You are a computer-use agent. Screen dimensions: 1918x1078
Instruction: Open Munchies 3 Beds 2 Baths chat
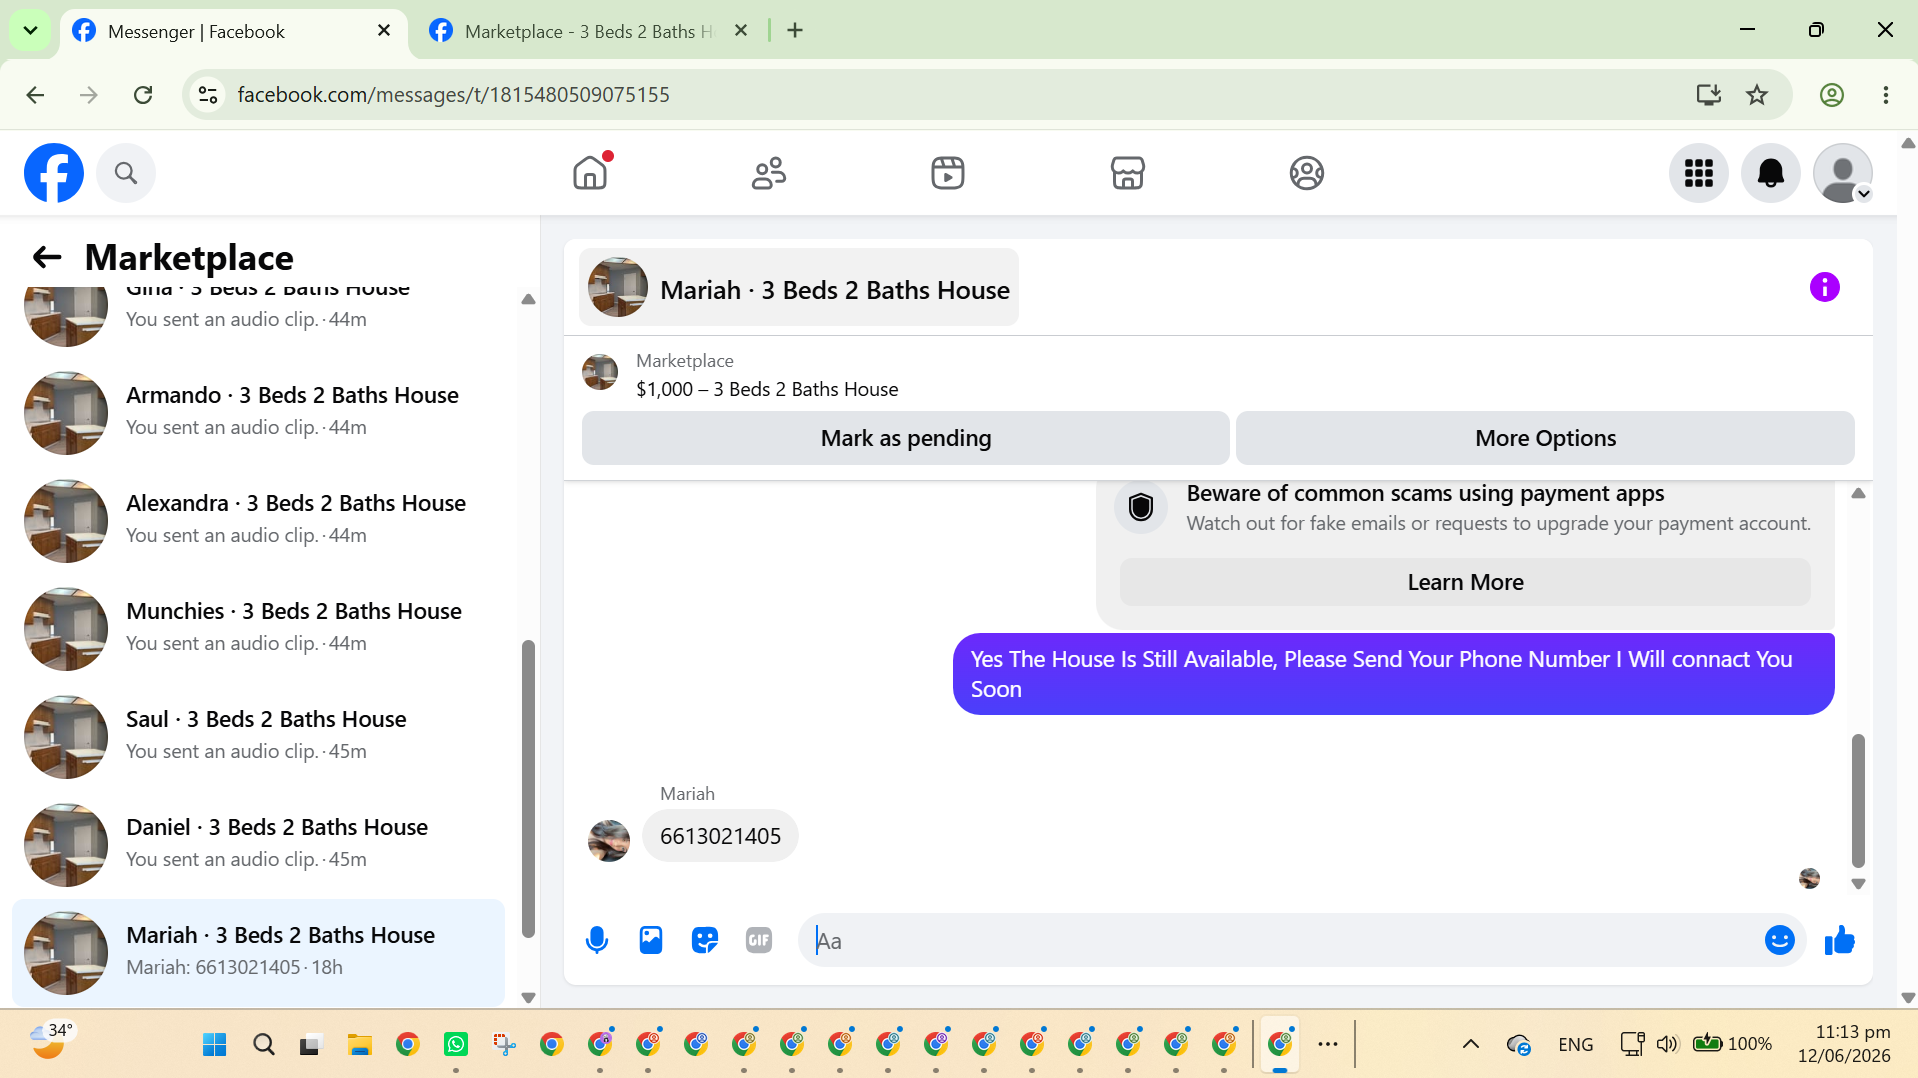click(258, 628)
